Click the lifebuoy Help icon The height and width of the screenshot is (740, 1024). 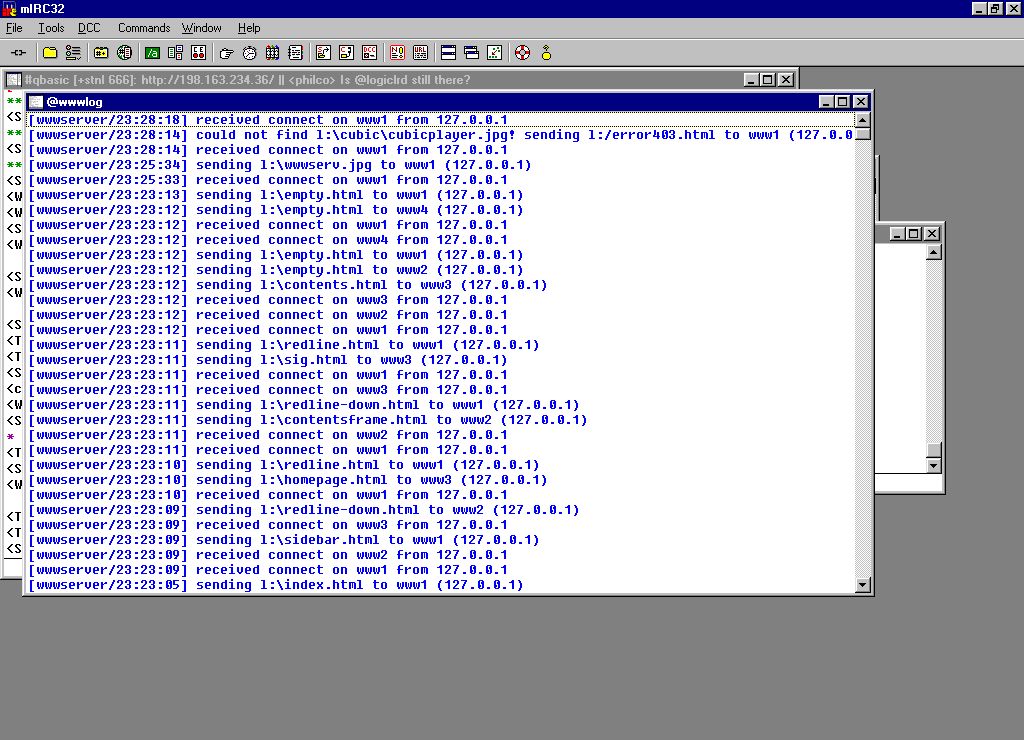click(522, 52)
